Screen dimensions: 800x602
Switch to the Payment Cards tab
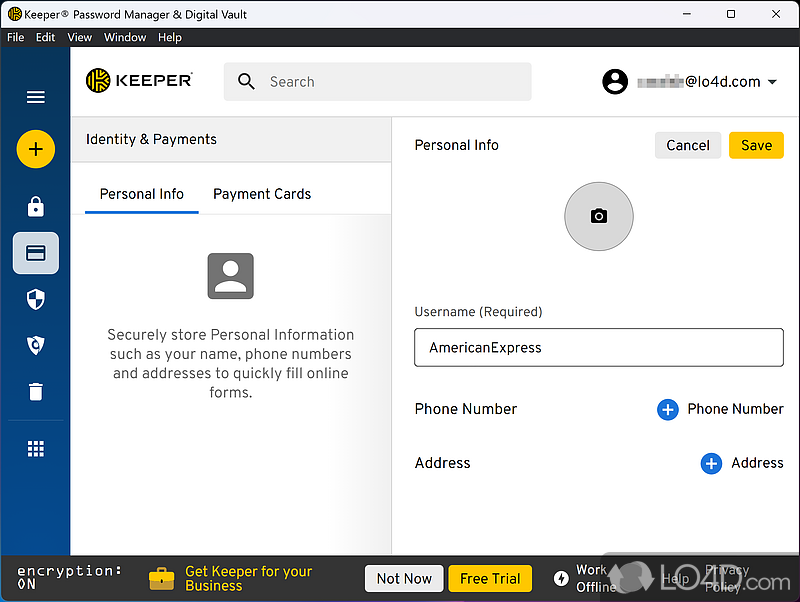[262, 194]
